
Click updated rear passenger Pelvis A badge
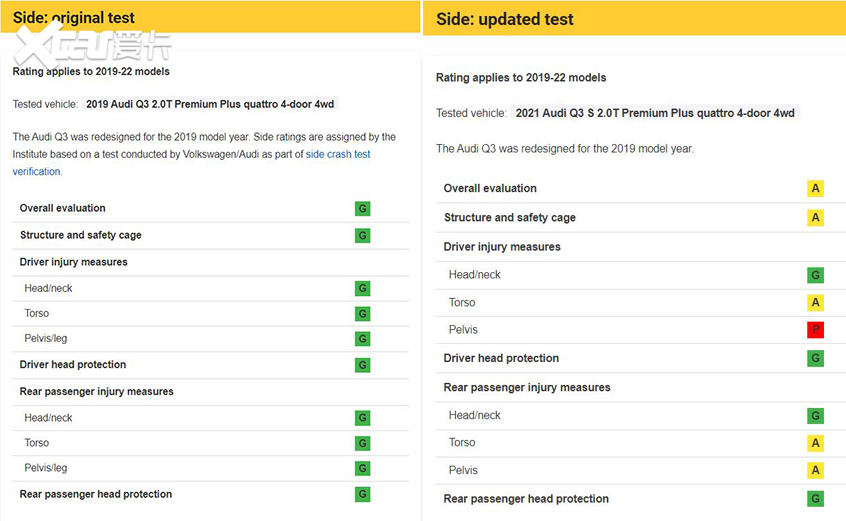pos(815,470)
